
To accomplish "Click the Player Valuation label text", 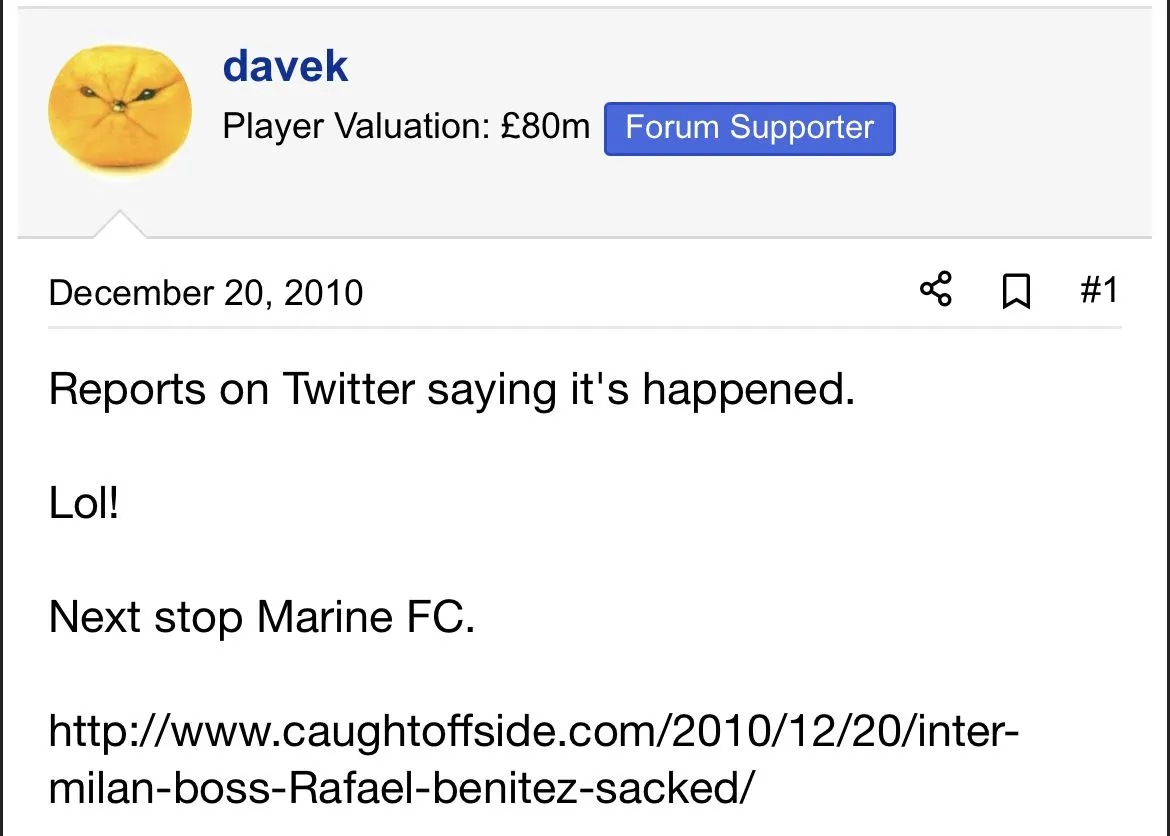I will click(355, 128).
